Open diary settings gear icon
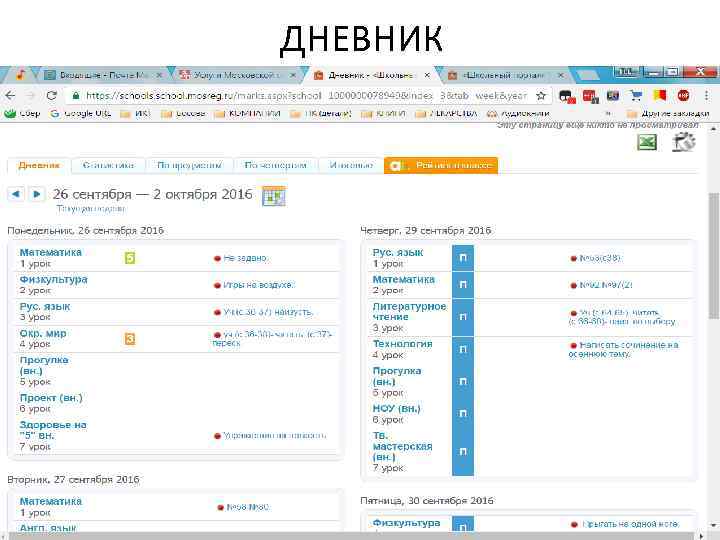The height and width of the screenshot is (540, 720). (x=684, y=142)
